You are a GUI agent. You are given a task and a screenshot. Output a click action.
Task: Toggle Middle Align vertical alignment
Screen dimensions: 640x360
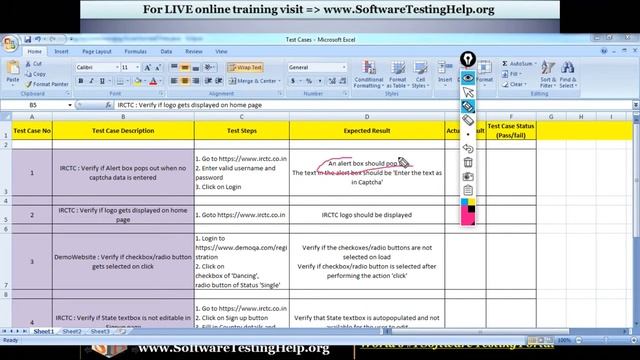pyautogui.click(x=184, y=67)
